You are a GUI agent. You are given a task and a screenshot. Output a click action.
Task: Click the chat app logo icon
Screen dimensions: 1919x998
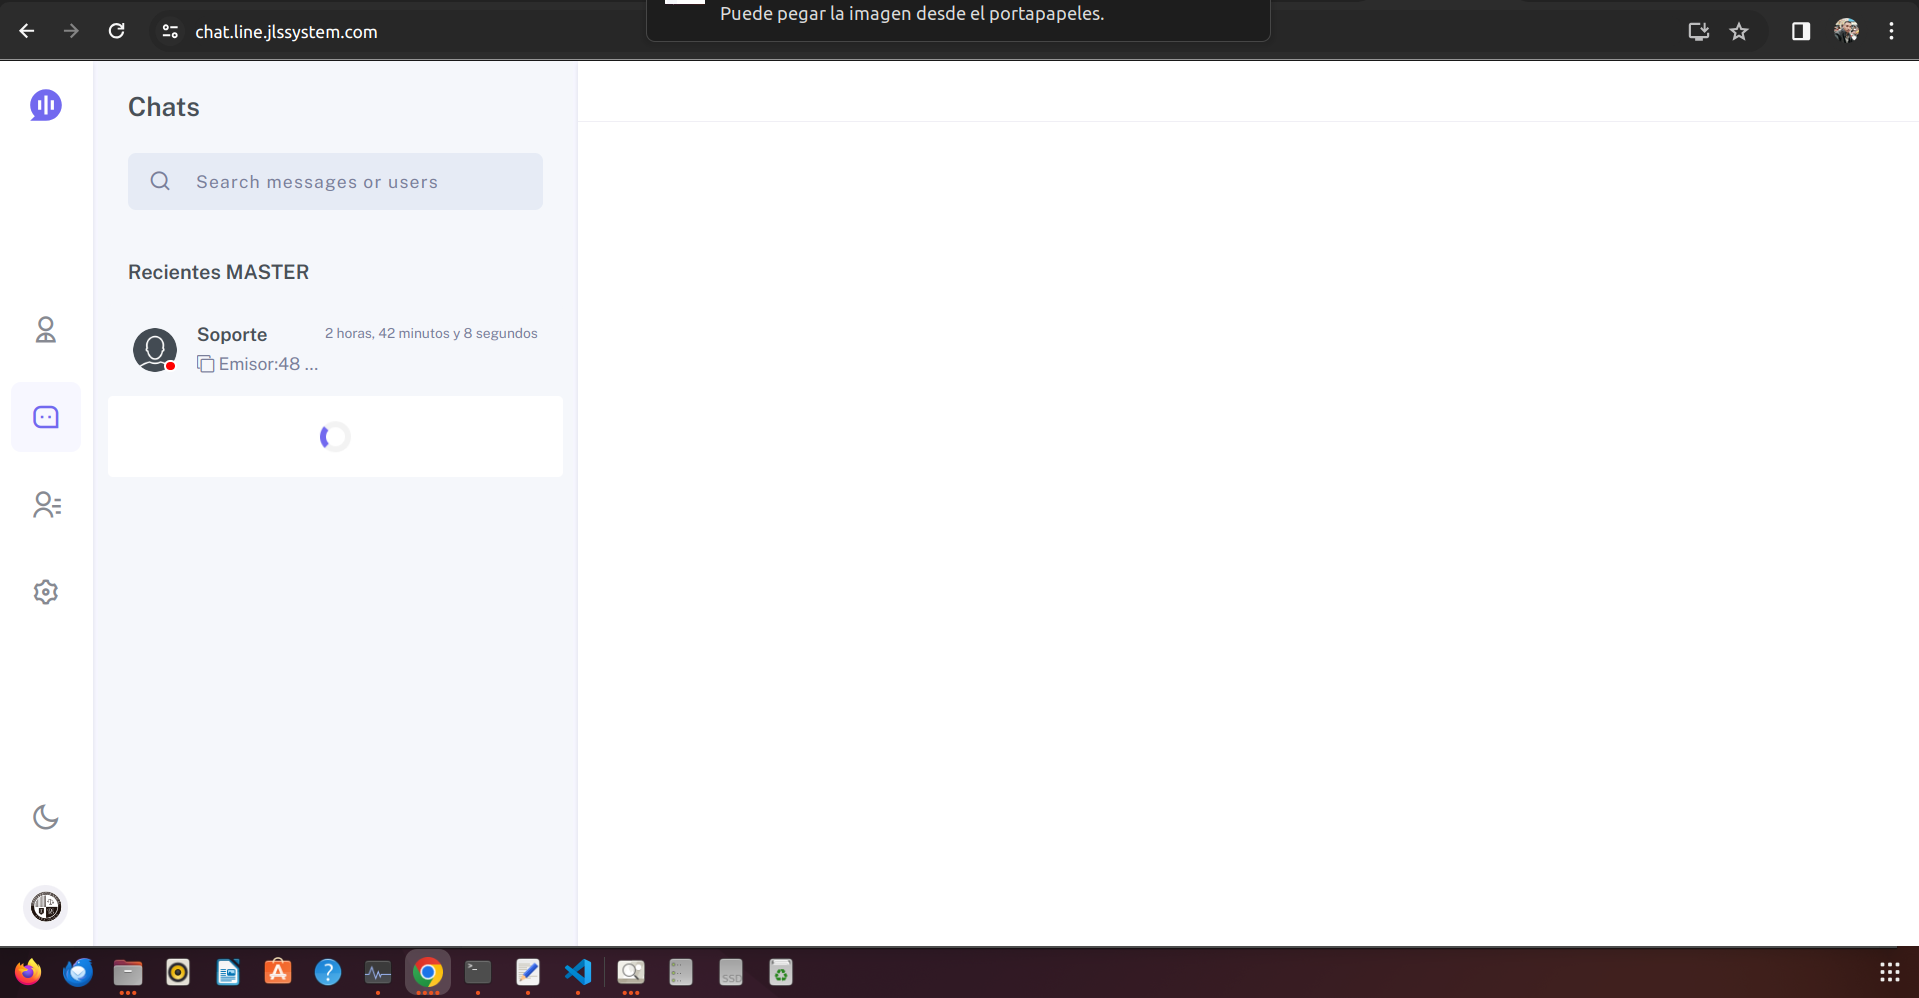46,105
